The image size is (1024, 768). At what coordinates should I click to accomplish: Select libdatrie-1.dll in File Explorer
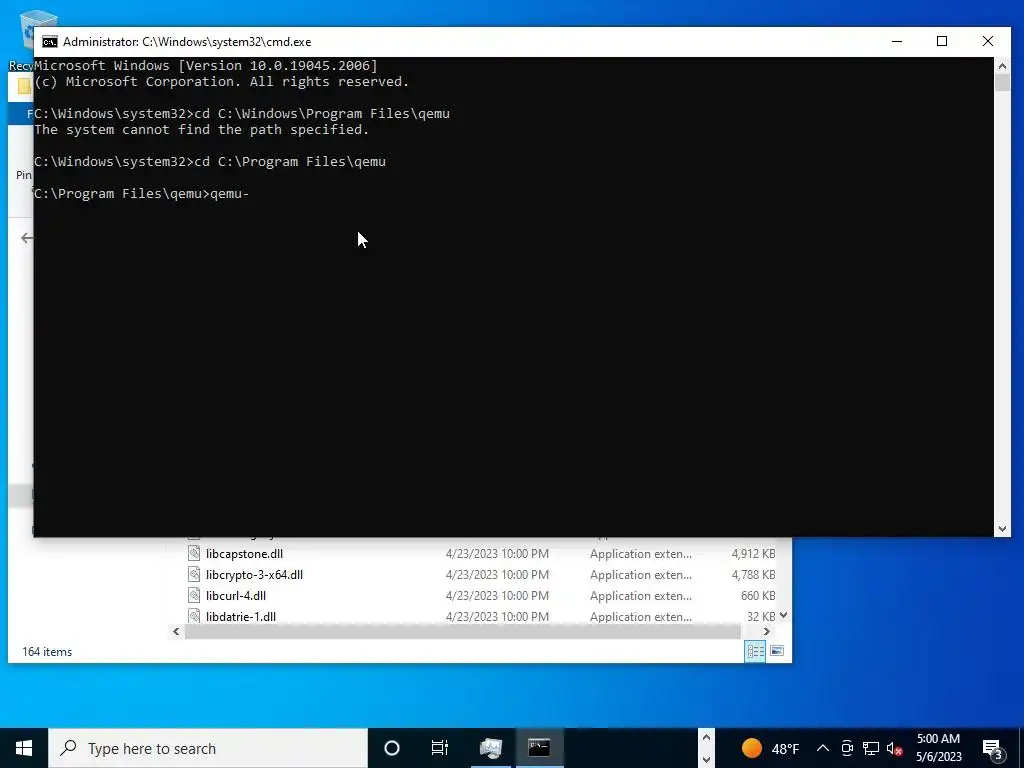pyautogui.click(x=241, y=616)
